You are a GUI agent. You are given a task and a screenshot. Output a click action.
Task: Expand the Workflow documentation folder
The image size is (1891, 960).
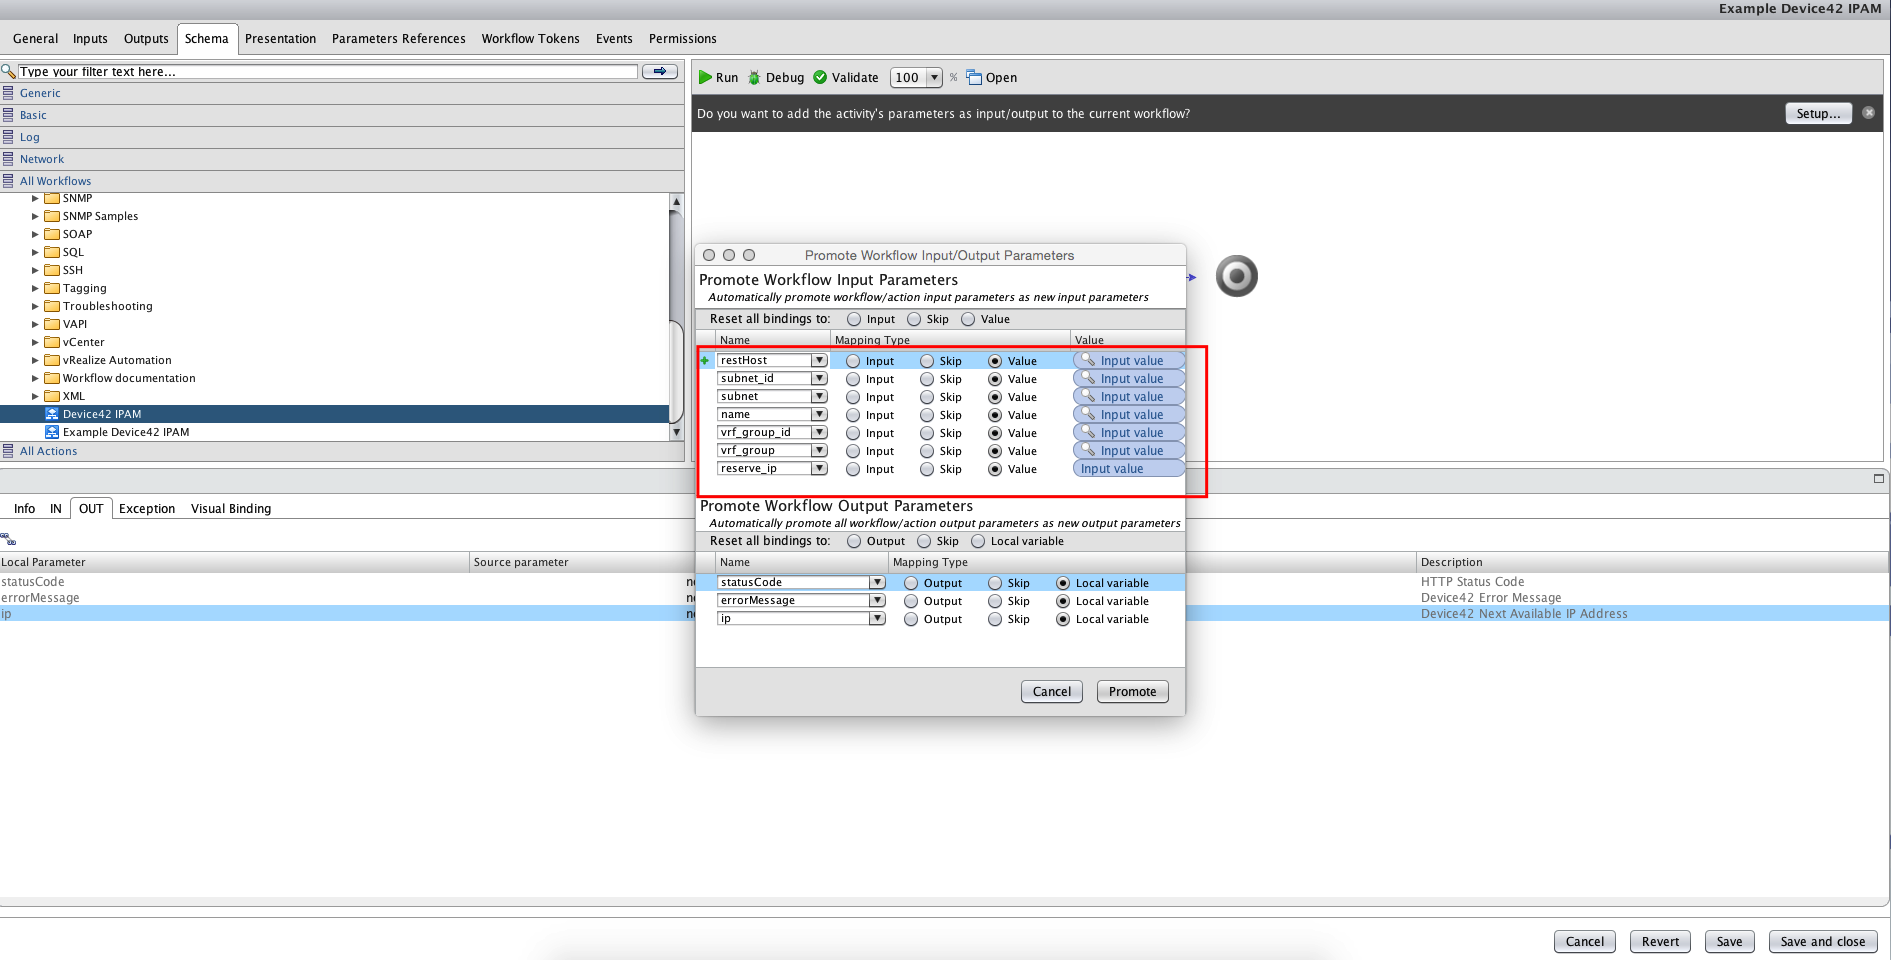pos(35,378)
